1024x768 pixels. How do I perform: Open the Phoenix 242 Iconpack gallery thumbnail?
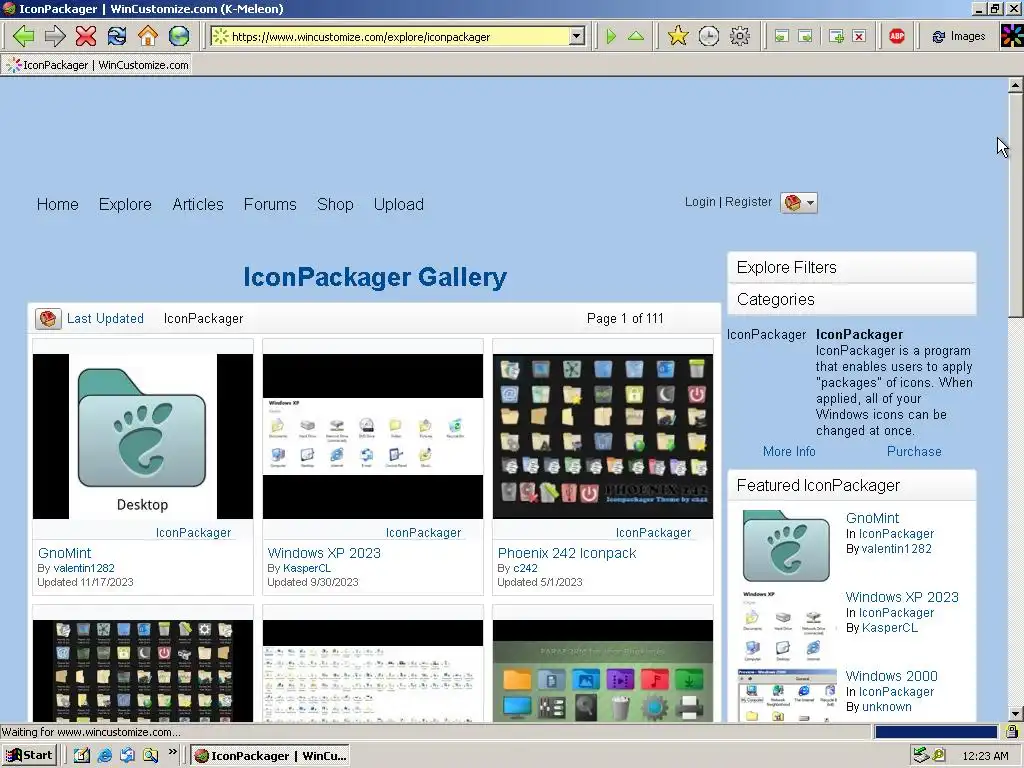click(x=603, y=436)
